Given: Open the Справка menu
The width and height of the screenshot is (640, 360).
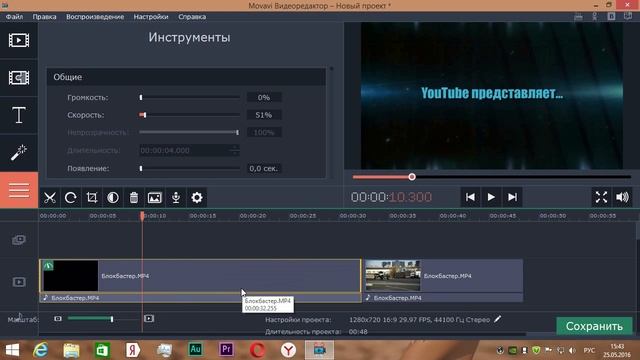Looking at the screenshot, I should 192,17.
